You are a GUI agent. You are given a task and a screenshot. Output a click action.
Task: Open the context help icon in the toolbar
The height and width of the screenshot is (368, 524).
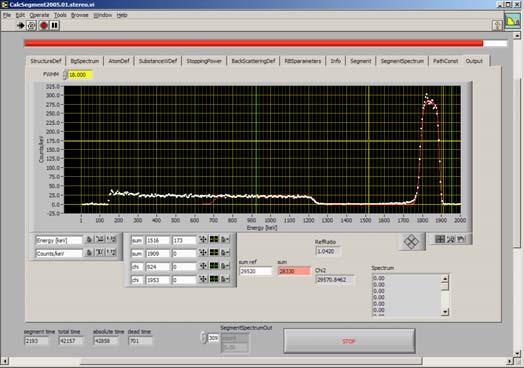tap(497, 25)
